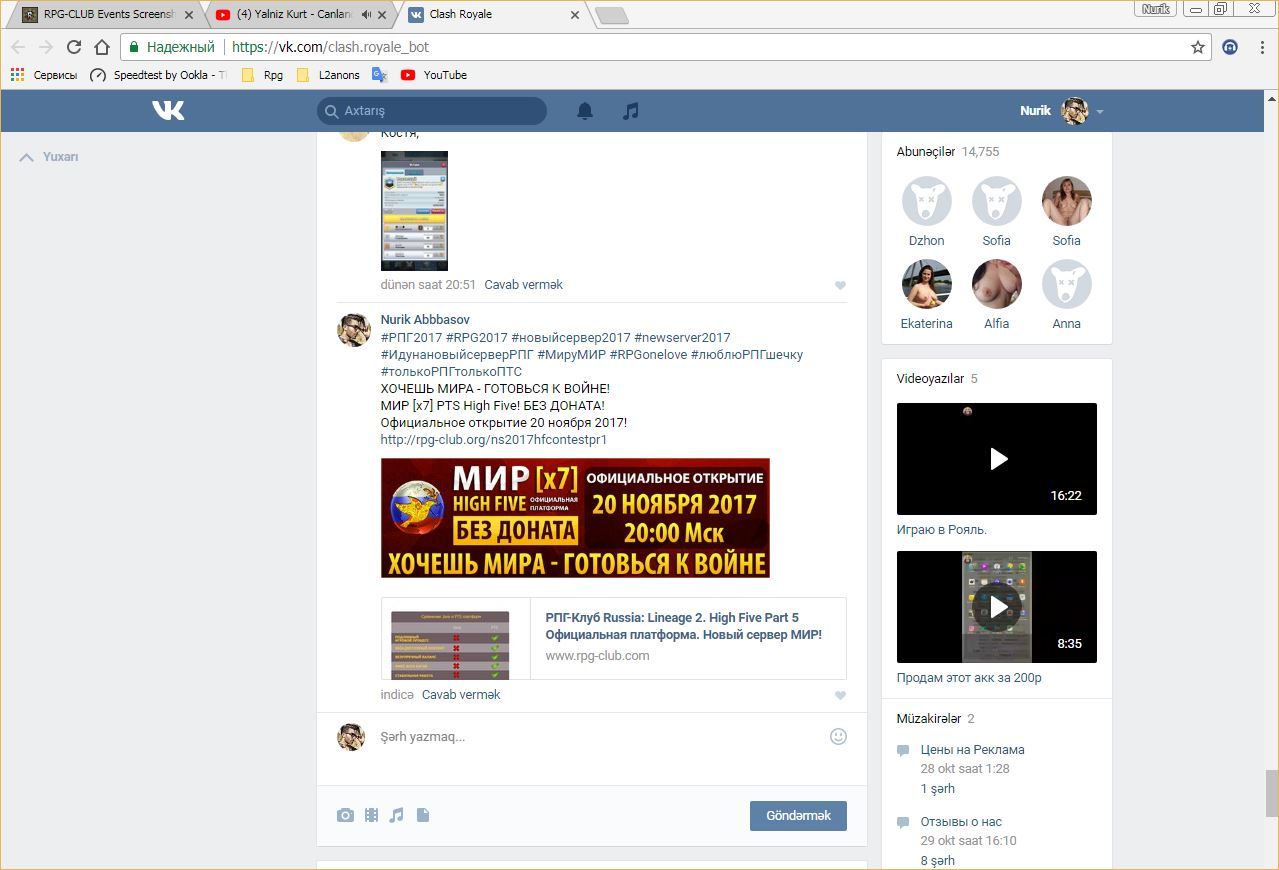Open the music note icon in header
Image resolution: width=1279 pixels, height=870 pixels.
tap(630, 111)
